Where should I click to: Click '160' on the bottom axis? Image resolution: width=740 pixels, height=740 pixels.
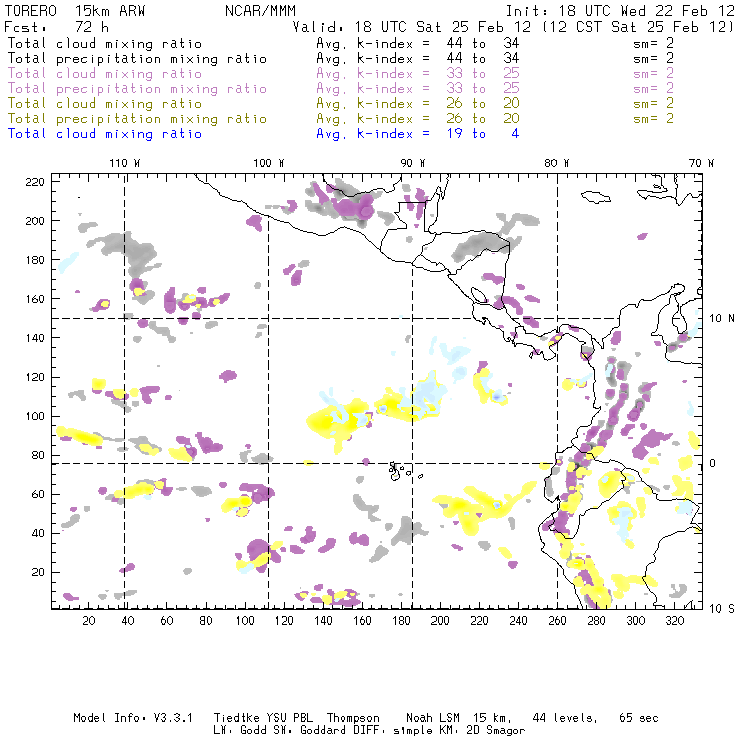(362, 621)
